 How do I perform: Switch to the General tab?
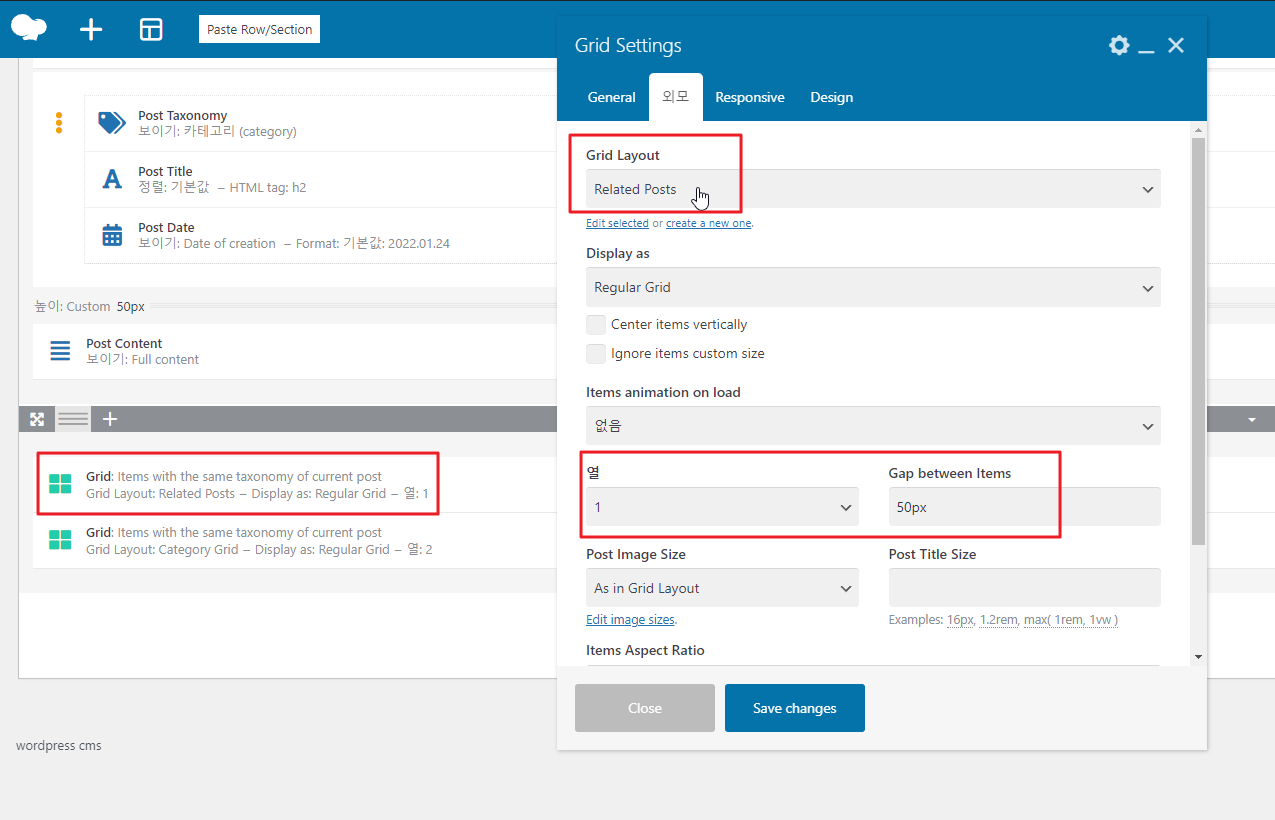coord(611,97)
